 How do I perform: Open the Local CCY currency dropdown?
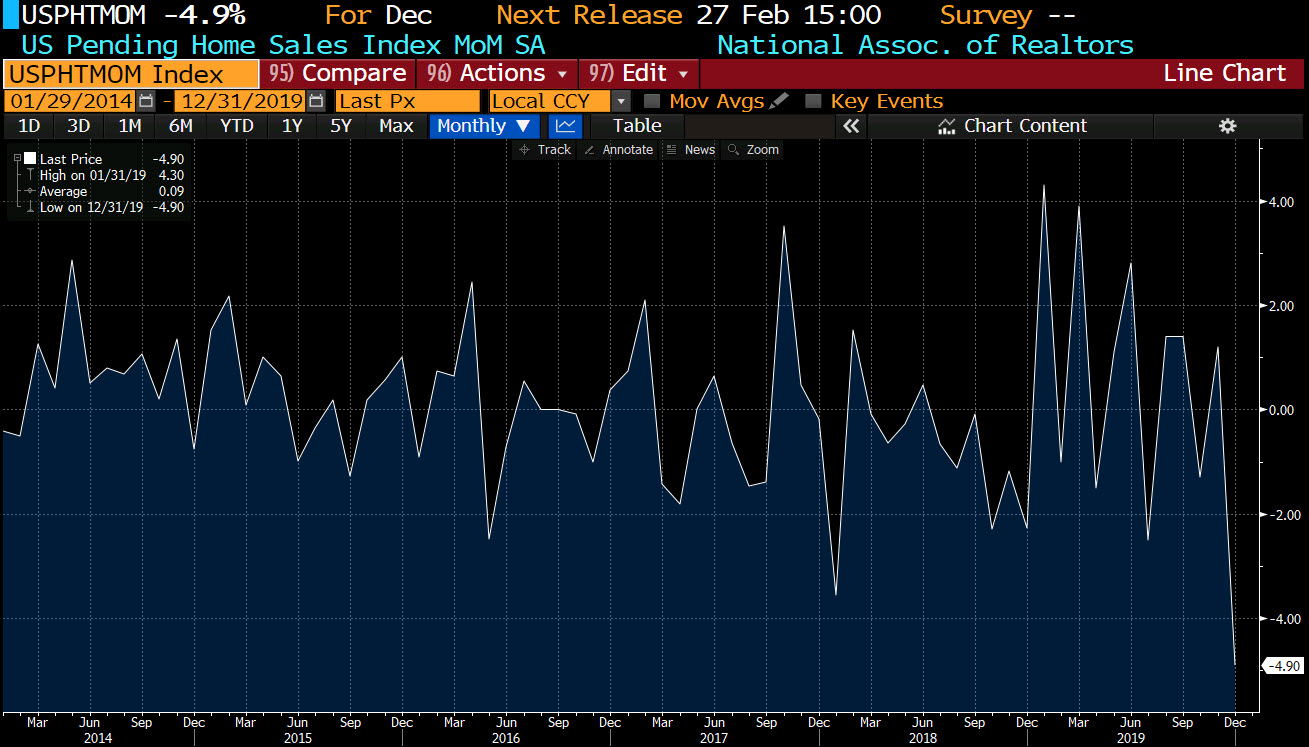coord(620,101)
